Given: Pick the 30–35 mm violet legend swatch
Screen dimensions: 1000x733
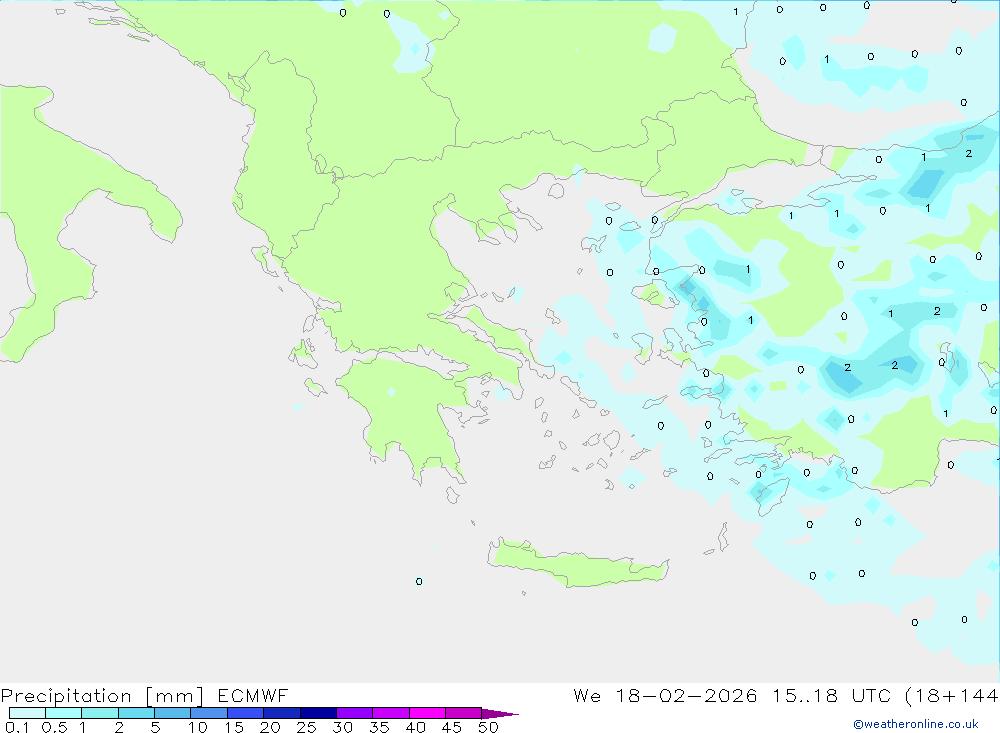Looking at the screenshot, I should [354, 713].
